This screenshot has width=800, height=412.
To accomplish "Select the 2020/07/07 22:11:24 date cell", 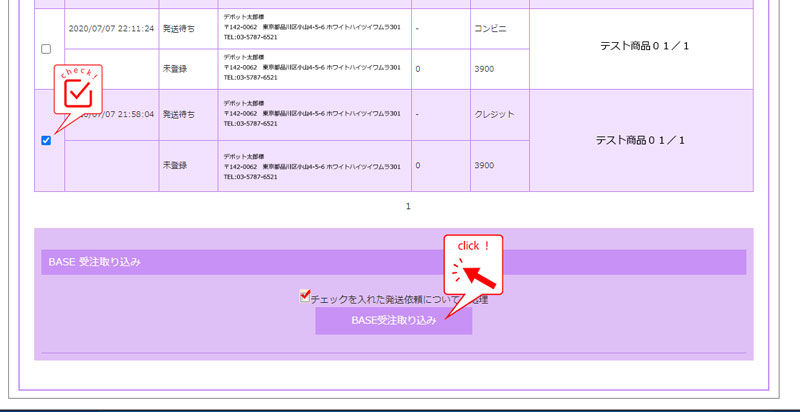I will 111,28.
